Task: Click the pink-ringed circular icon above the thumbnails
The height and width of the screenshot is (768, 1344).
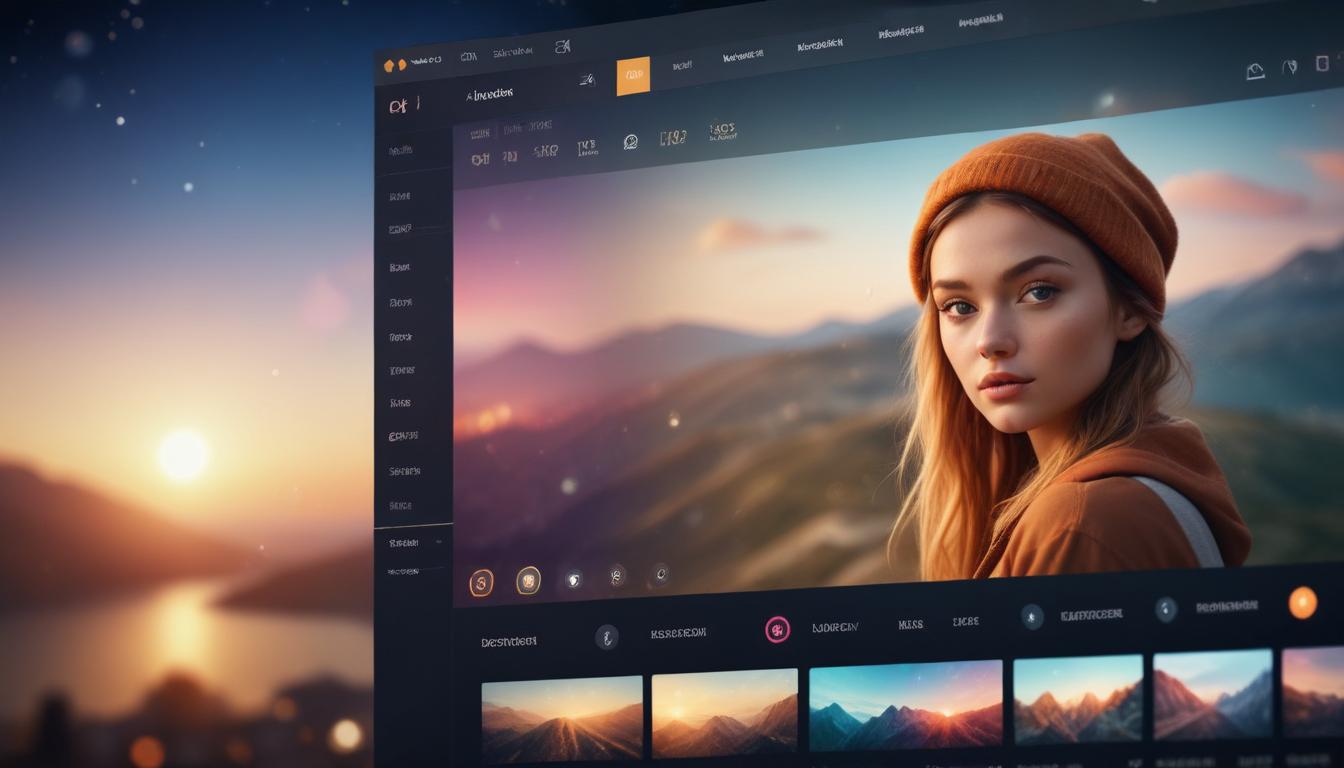Action: click(777, 629)
